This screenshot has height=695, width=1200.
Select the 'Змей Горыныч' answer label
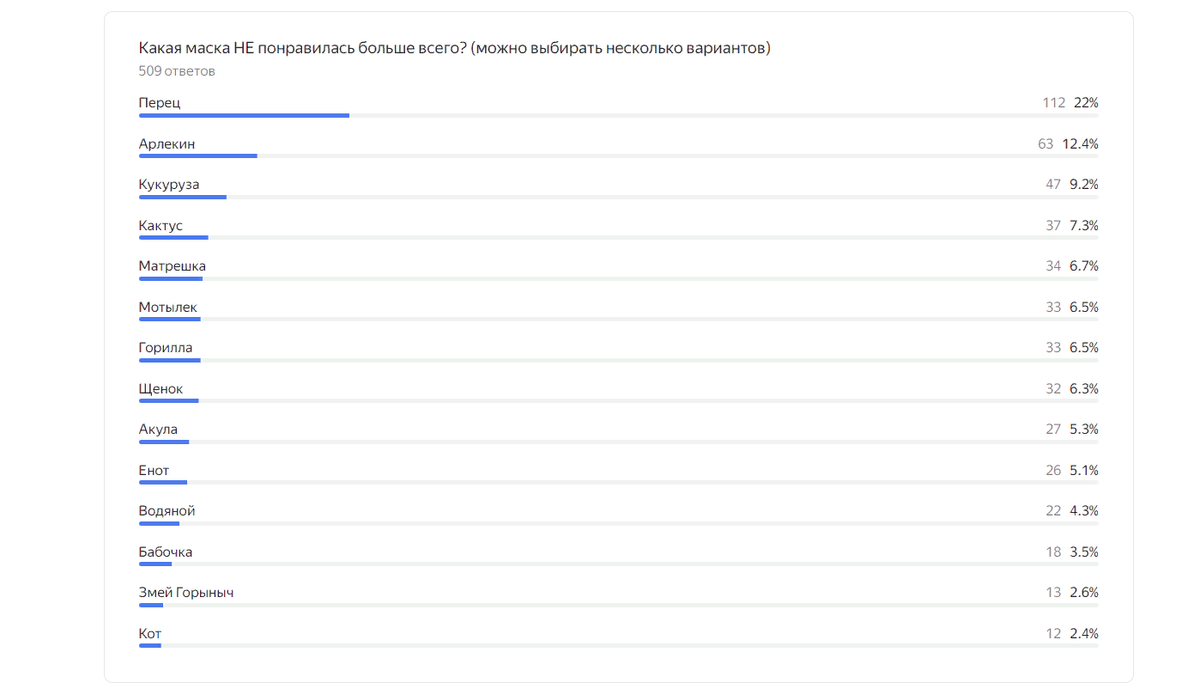(186, 592)
